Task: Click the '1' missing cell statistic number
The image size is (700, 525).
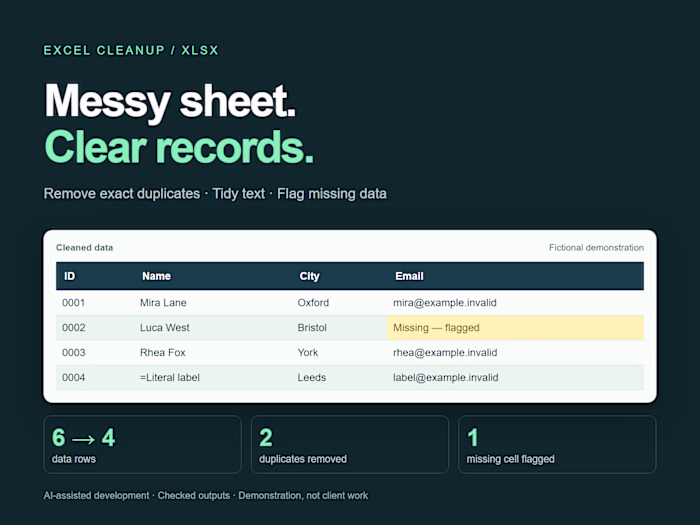Action: tap(472, 438)
